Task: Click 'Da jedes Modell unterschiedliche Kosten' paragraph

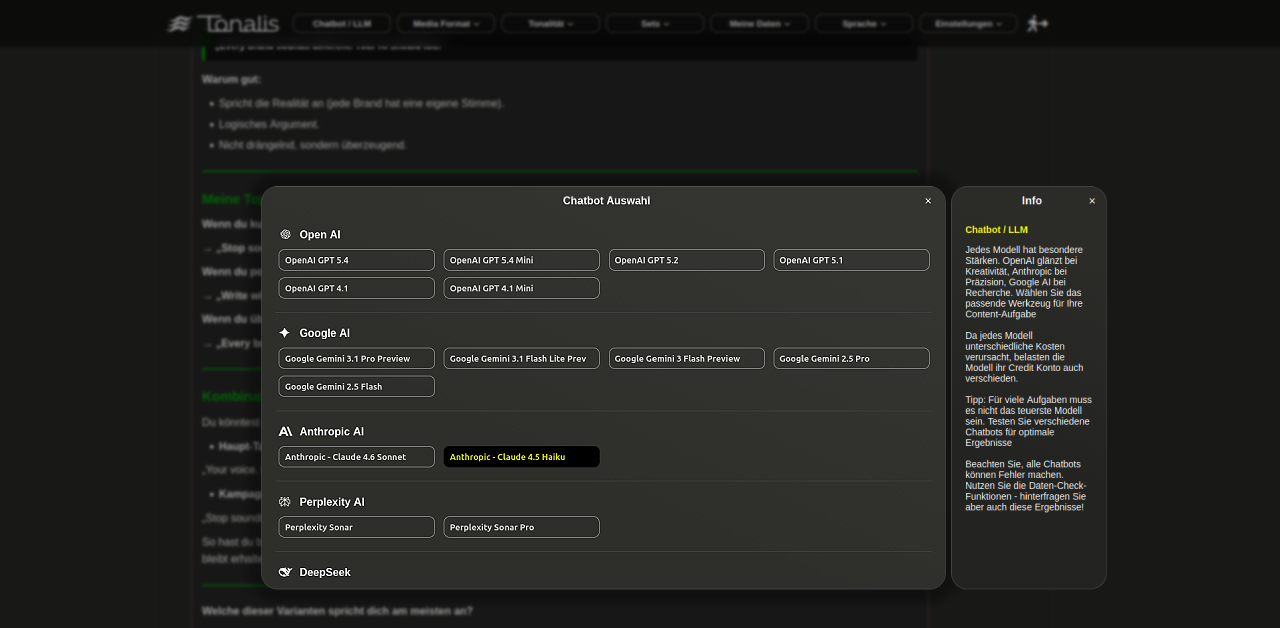Action: pyautogui.click(x=1024, y=357)
